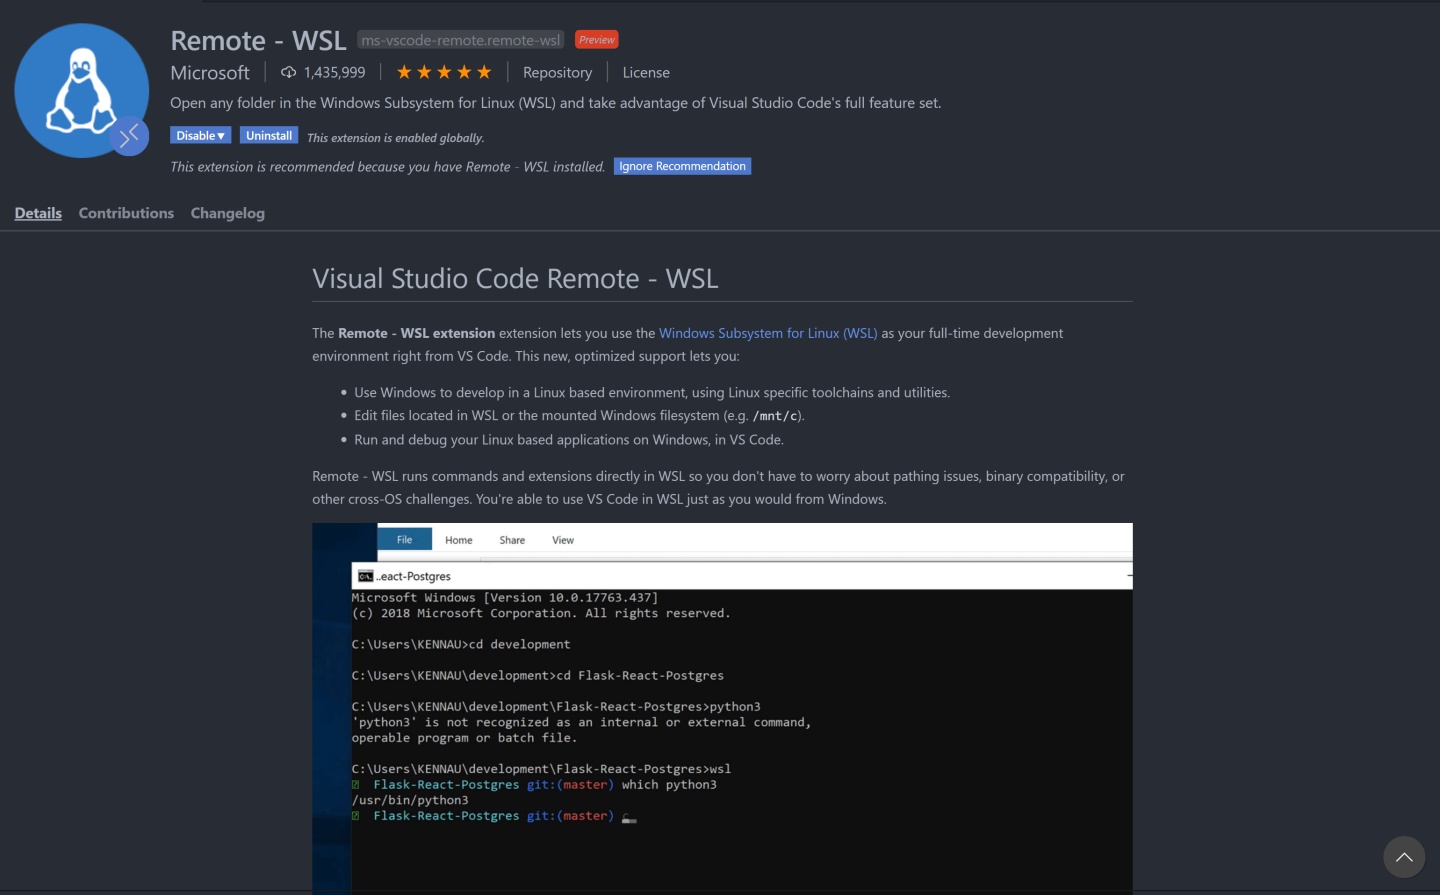Click the 'Use Windows to develop' bullet text
Image resolution: width=1440 pixels, height=895 pixels.
pos(652,393)
